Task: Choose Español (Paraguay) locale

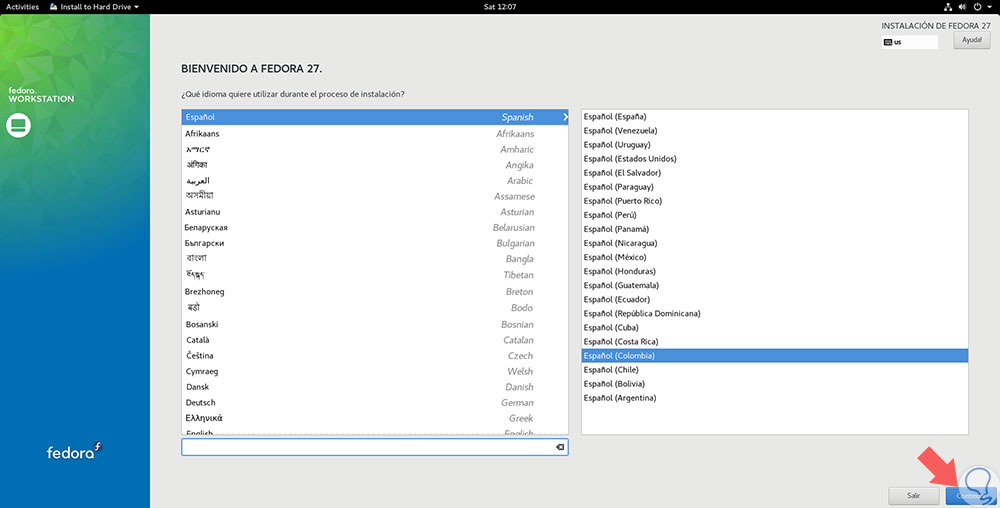Action: tap(775, 187)
